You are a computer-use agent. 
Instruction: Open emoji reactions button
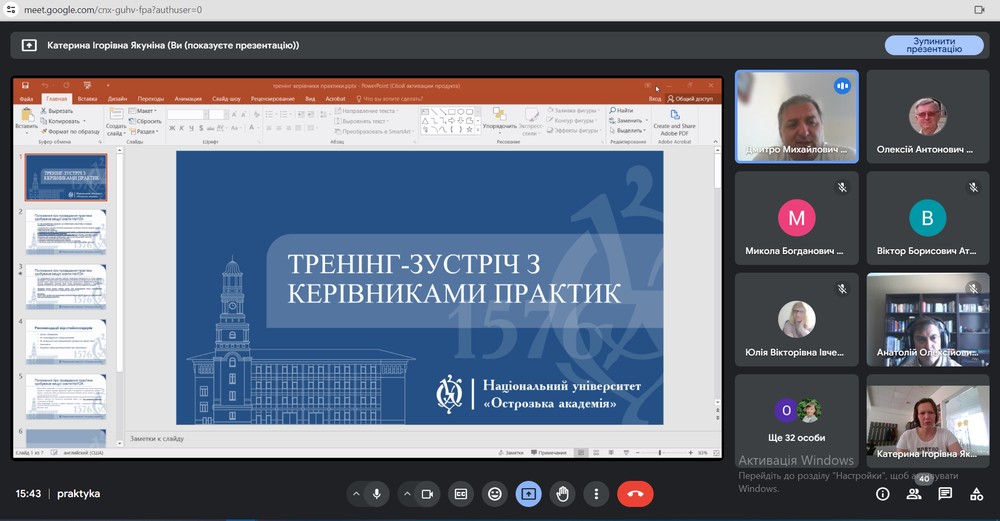click(495, 494)
